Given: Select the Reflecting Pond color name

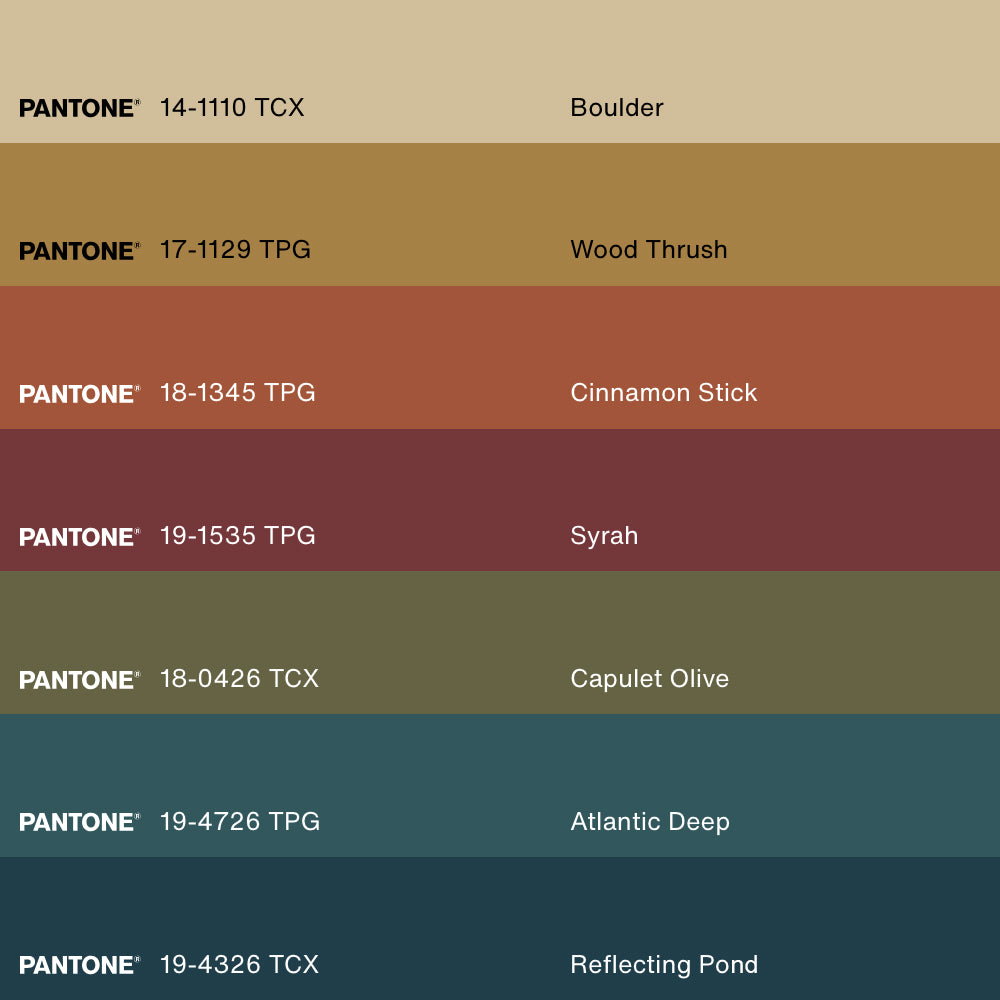Looking at the screenshot, I should point(664,965).
